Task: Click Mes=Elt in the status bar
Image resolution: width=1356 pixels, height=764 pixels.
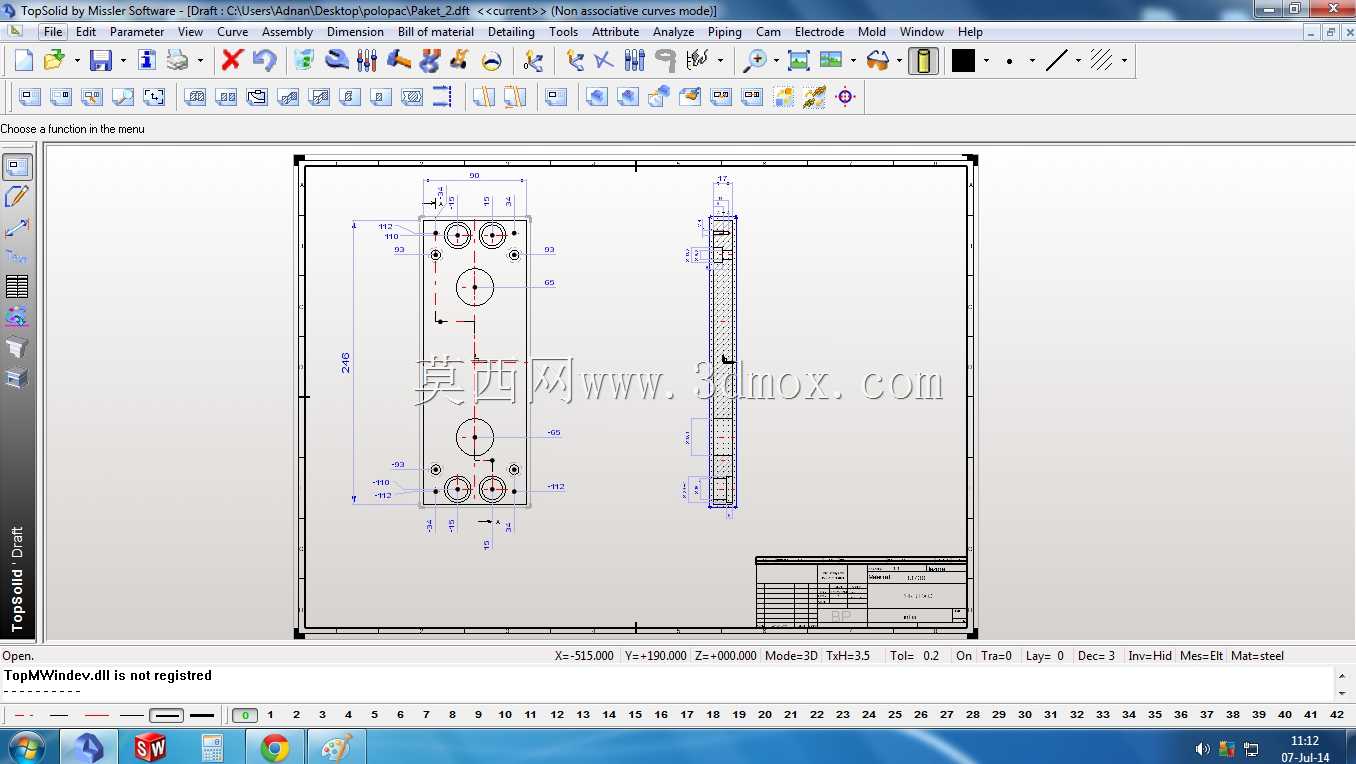Action: [1202, 656]
